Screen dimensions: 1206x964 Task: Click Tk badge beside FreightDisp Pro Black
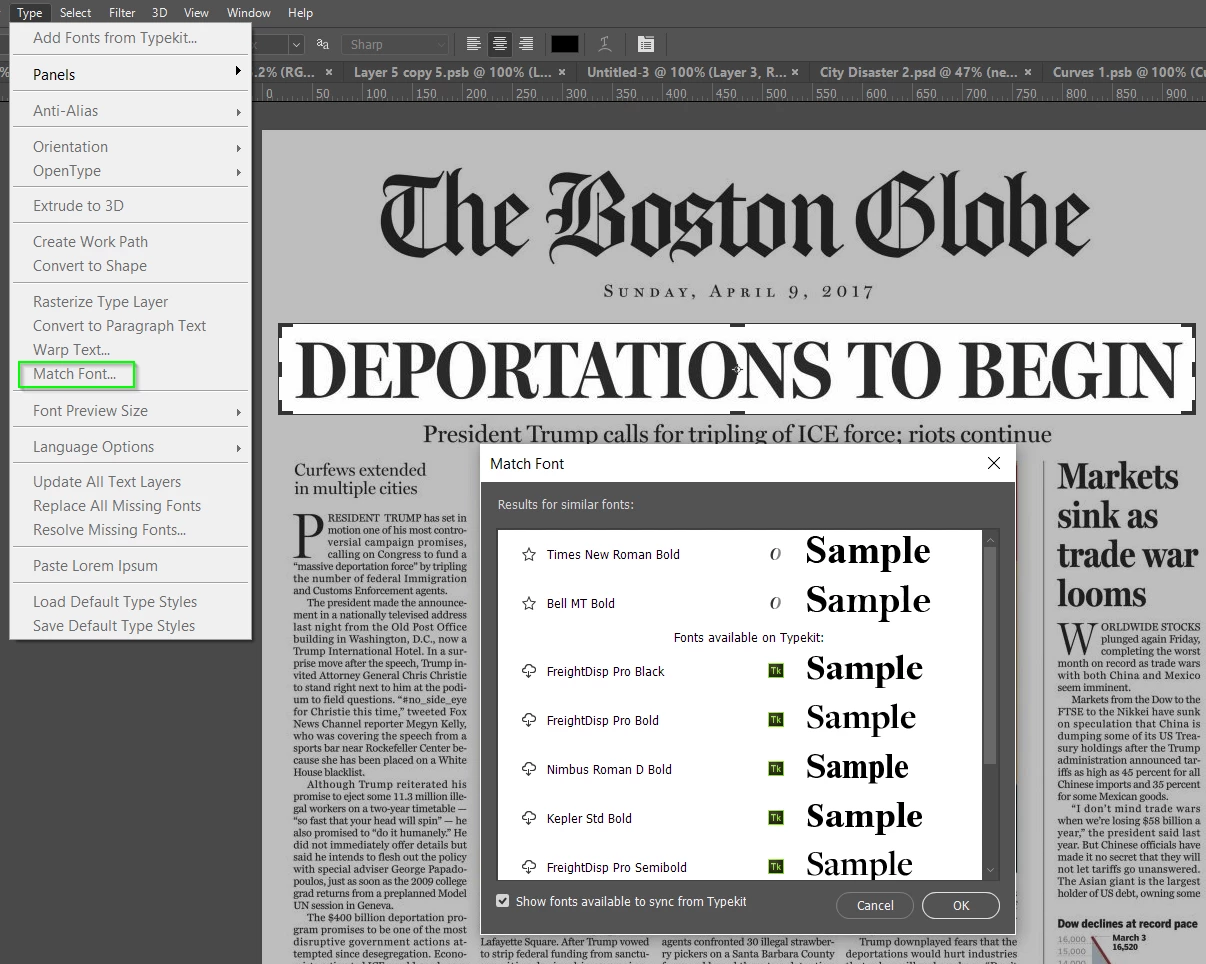click(x=775, y=671)
